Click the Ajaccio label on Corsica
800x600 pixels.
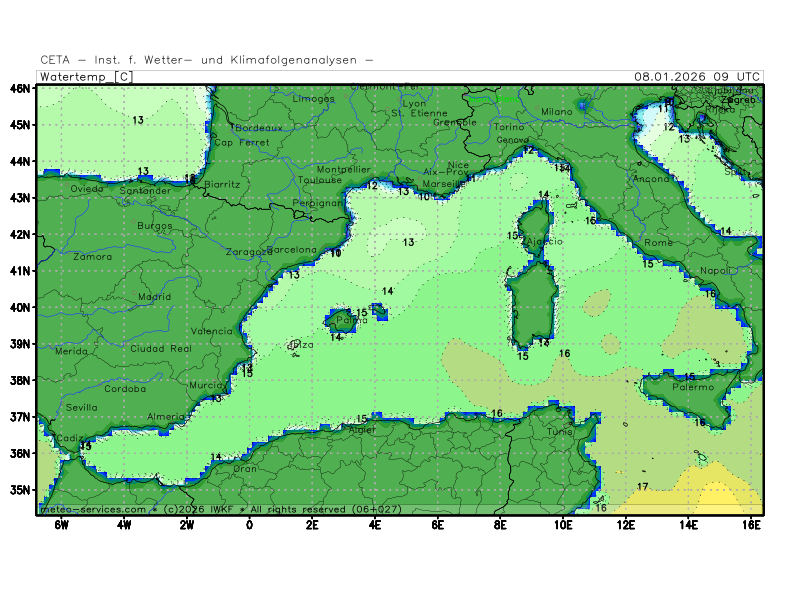click(x=543, y=242)
